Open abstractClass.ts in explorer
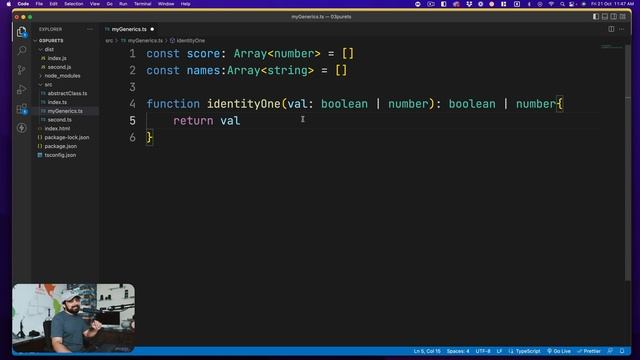The width and height of the screenshot is (640, 360). [x=67, y=93]
